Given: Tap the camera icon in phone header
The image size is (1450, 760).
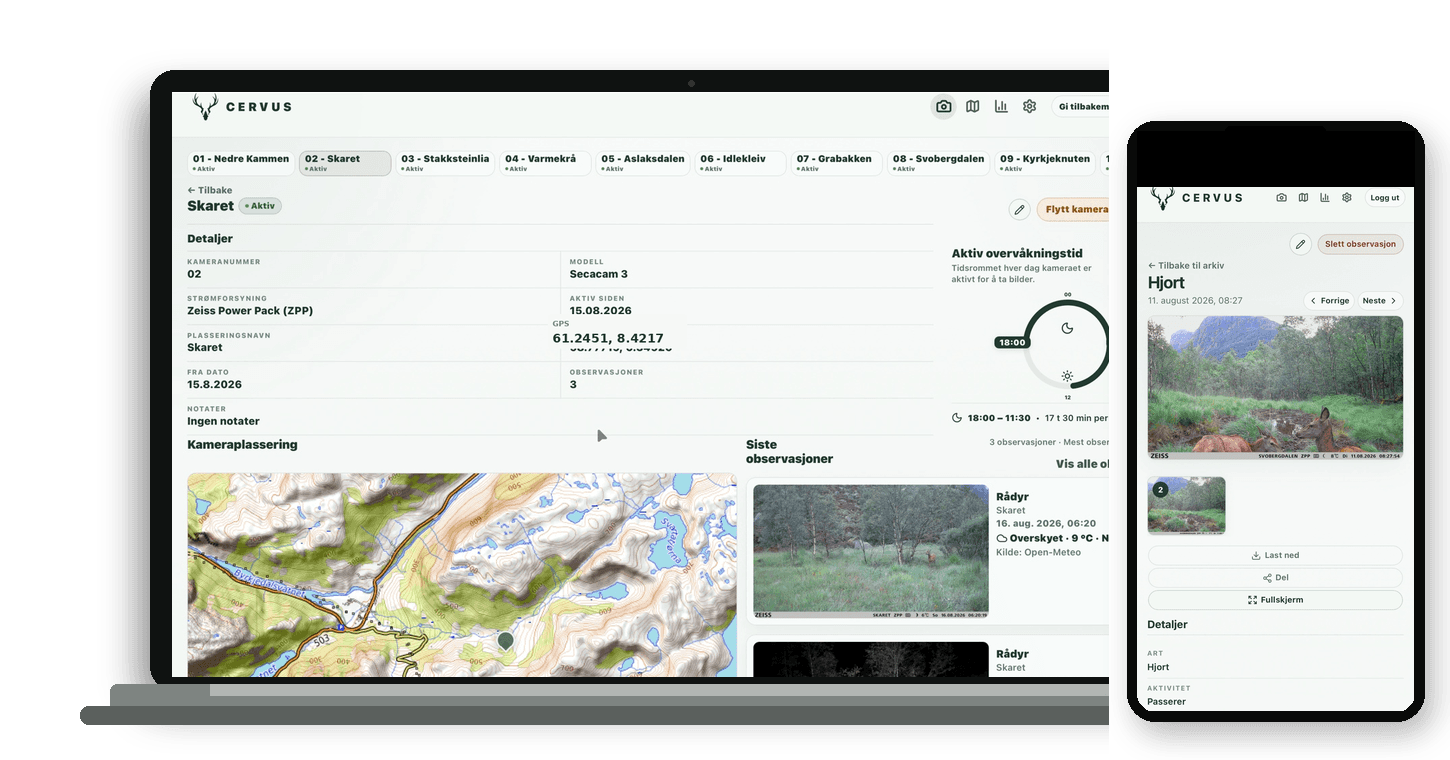Looking at the screenshot, I should coord(1281,198).
